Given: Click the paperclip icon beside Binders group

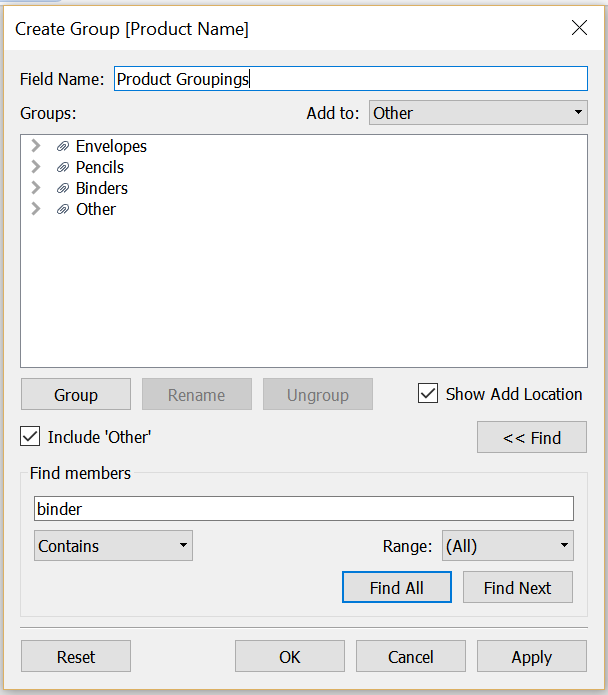Looking at the screenshot, I should [63, 189].
